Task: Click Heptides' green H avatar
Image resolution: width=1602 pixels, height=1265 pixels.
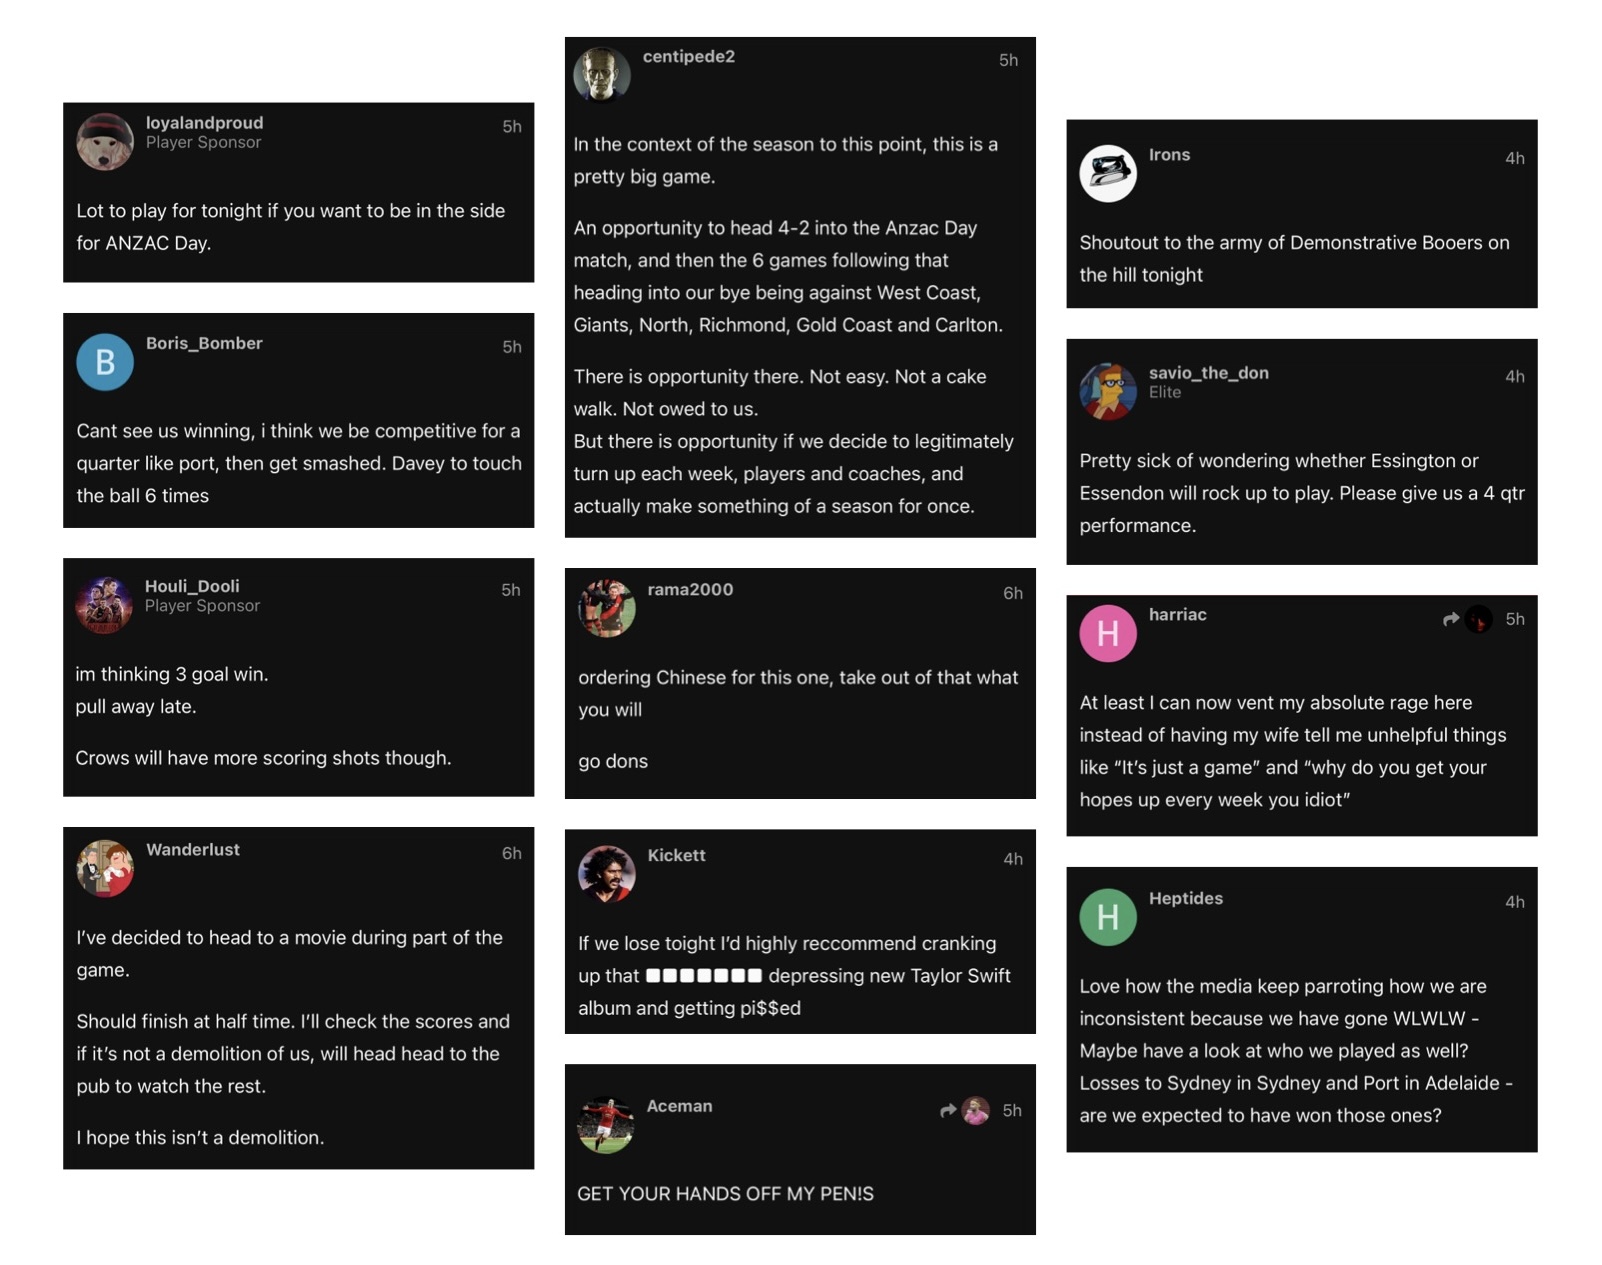Action: [1108, 917]
